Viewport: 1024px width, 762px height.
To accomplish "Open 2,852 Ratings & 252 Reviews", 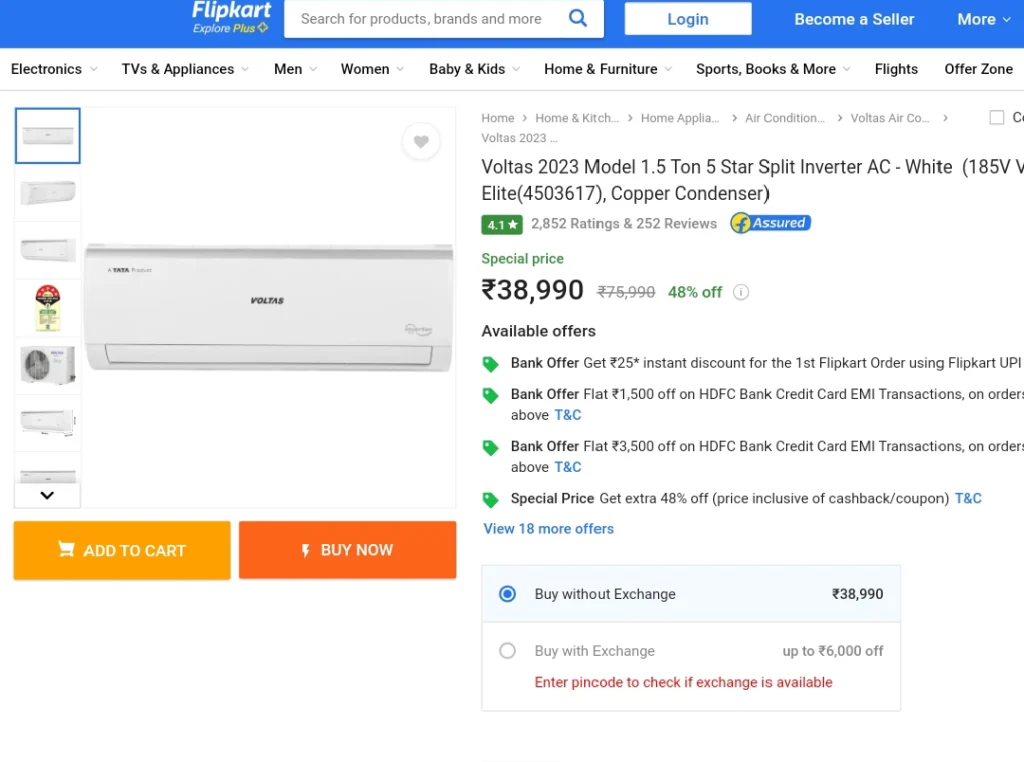I will 624,224.
